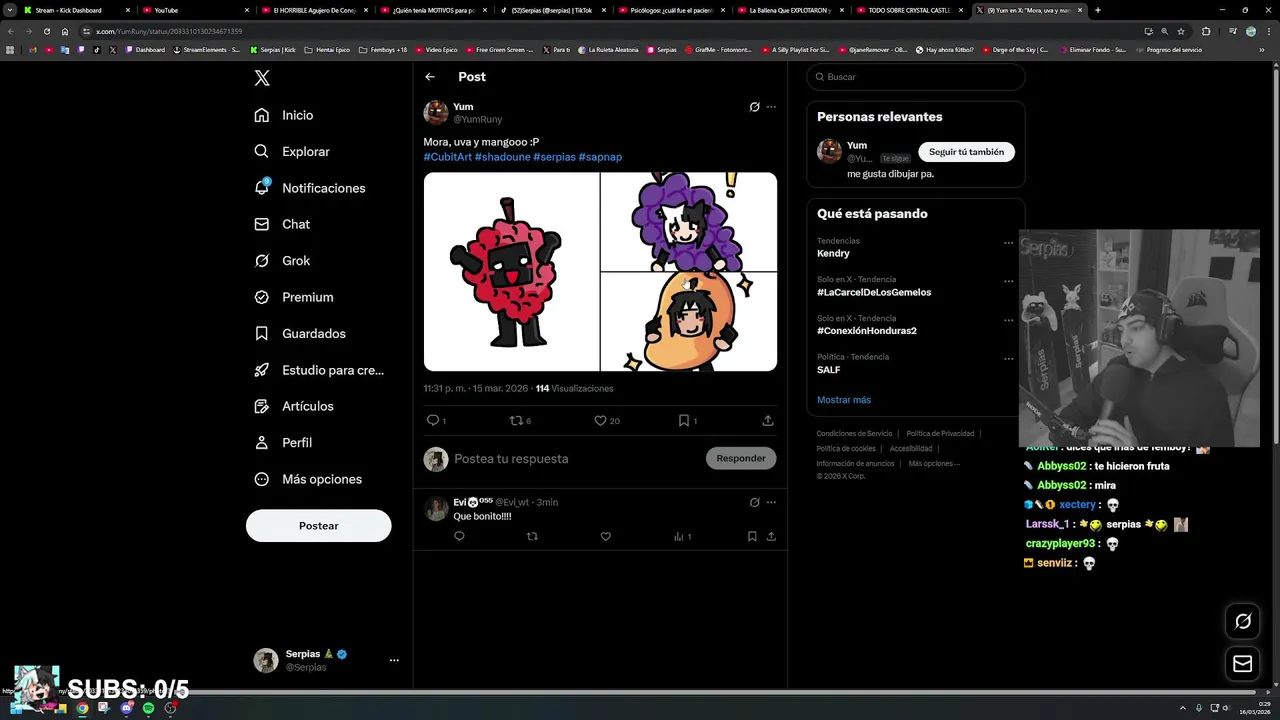Image resolution: width=1280 pixels, height=720 pixels.
Task: Open options for Kendry trend
Action: pos(1009,243)
